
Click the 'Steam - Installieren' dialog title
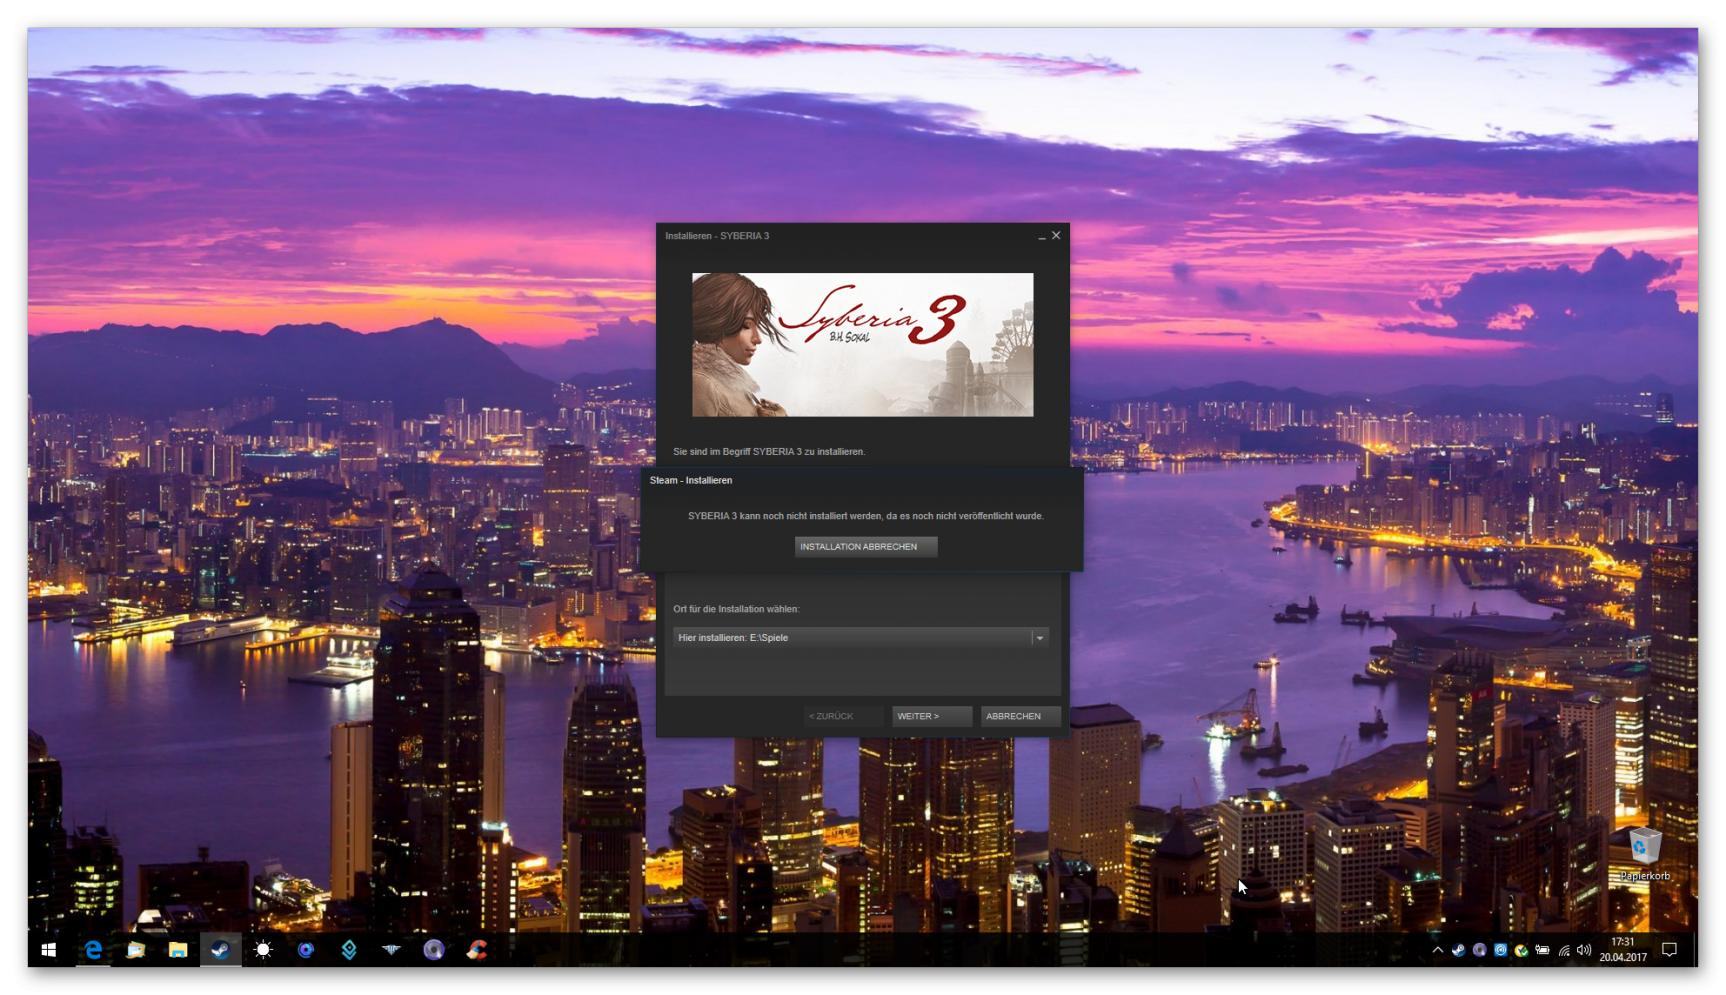pyautogui.click(x=691, y=481)
